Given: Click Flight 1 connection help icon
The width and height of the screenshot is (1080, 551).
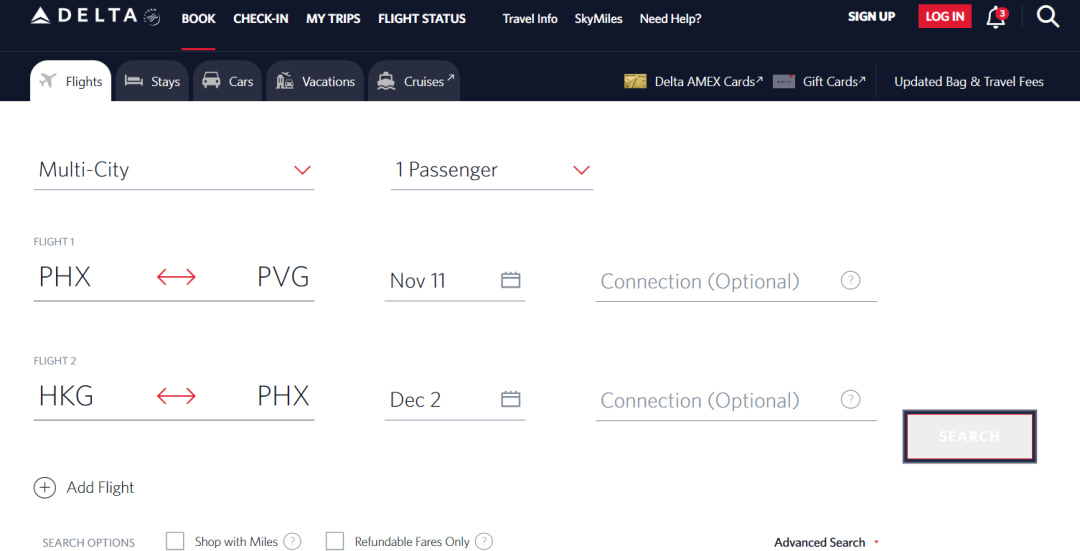Looking at the screenshot, I should tap(850, 280).
